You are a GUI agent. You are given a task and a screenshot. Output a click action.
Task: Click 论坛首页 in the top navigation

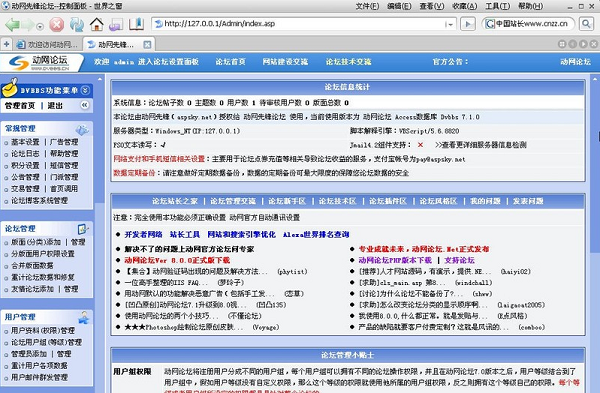pos(230,62)
